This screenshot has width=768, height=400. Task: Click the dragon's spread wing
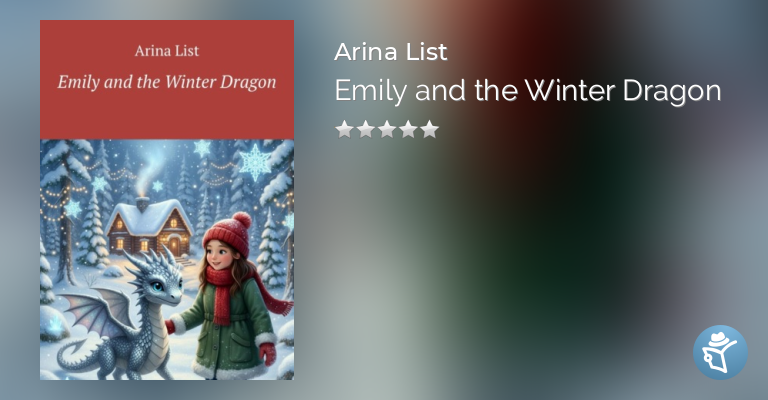[98, 311]
